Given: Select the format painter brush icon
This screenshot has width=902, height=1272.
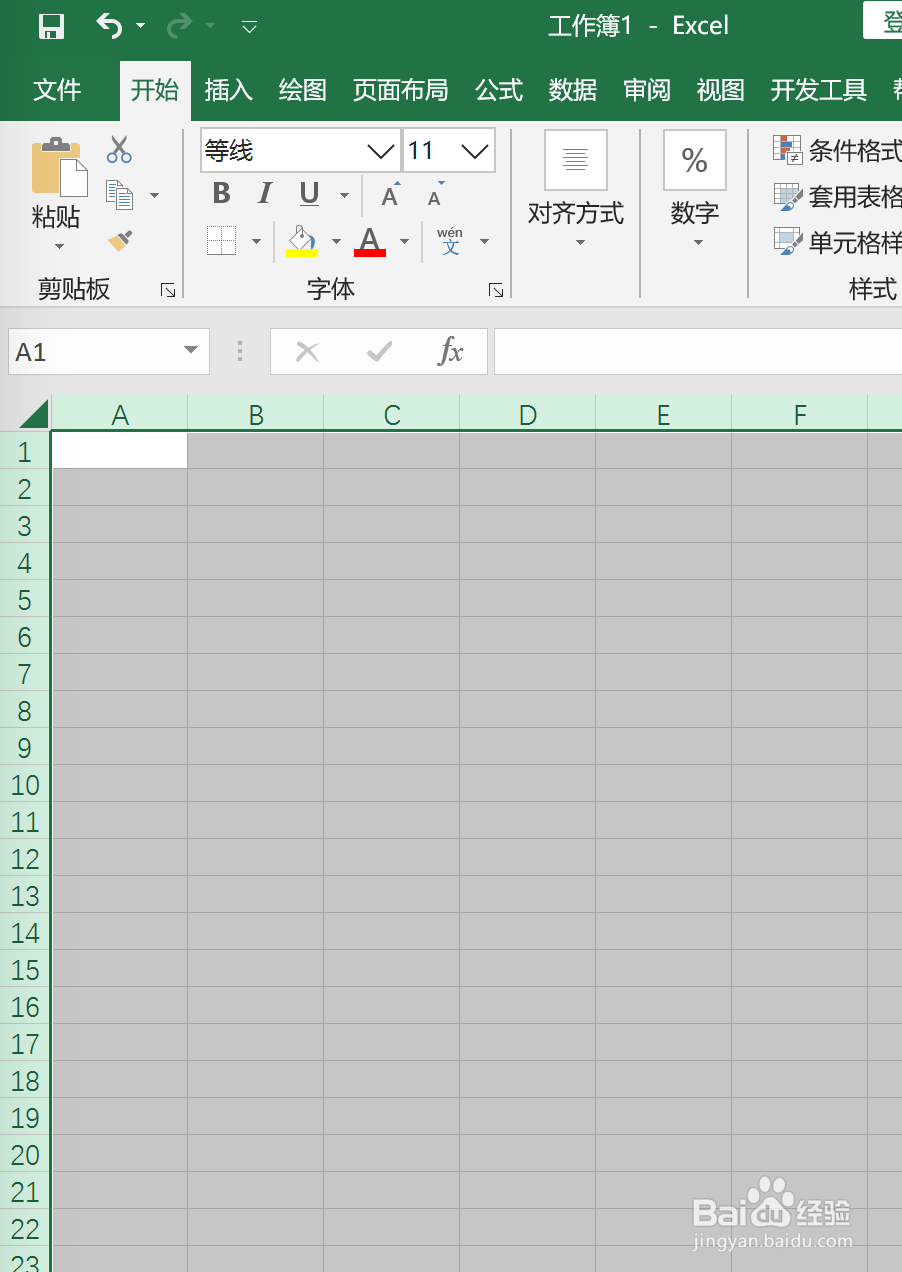Looking at the screenshot, I should point(118,240).
